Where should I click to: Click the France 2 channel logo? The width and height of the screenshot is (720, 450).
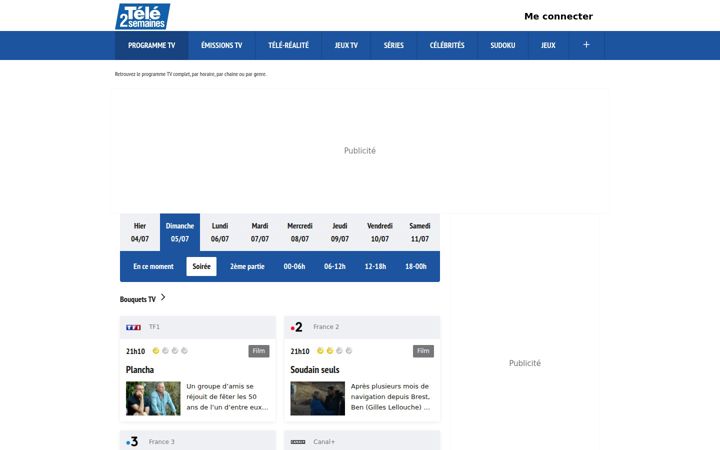(297, 327)
